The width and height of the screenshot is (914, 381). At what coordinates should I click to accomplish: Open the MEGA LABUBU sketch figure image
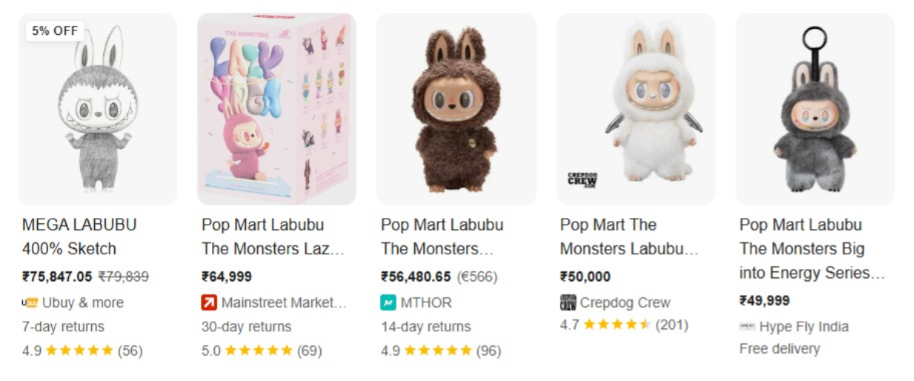(x=97, y=109)
